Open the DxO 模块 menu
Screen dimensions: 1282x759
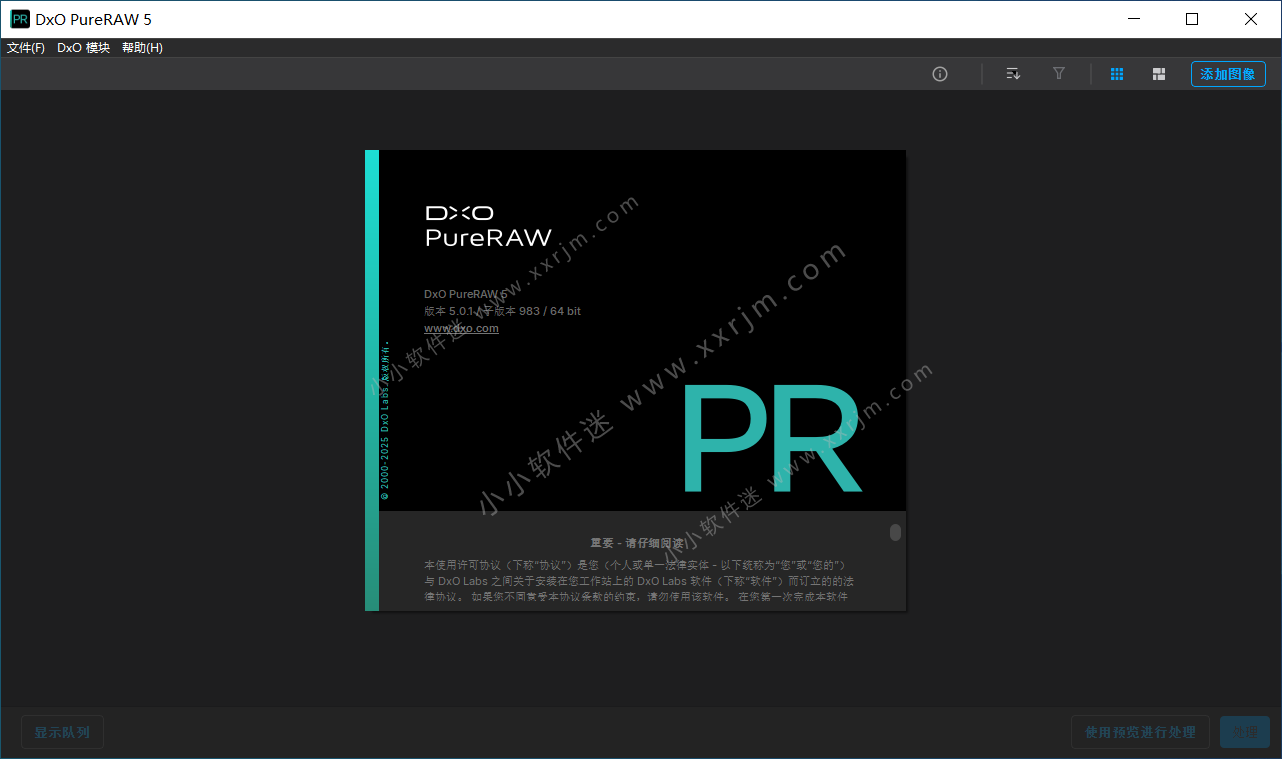84,48
